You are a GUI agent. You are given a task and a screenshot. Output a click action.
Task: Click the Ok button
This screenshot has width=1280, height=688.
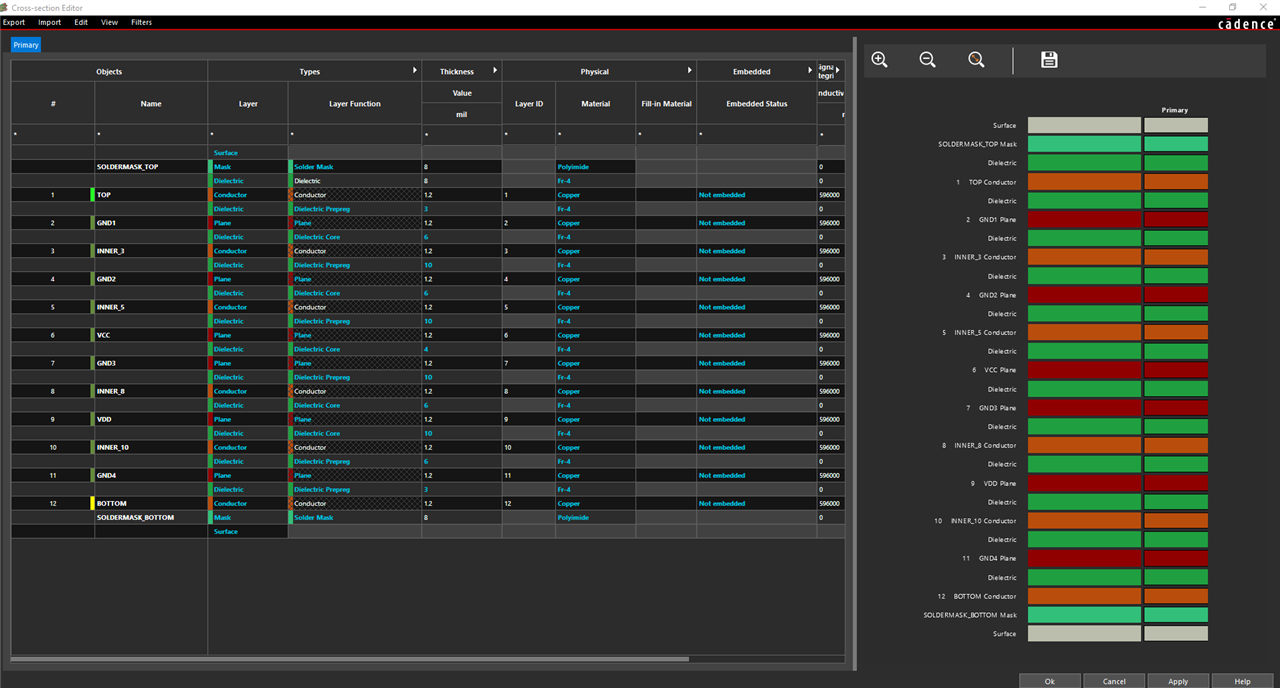1050,681
